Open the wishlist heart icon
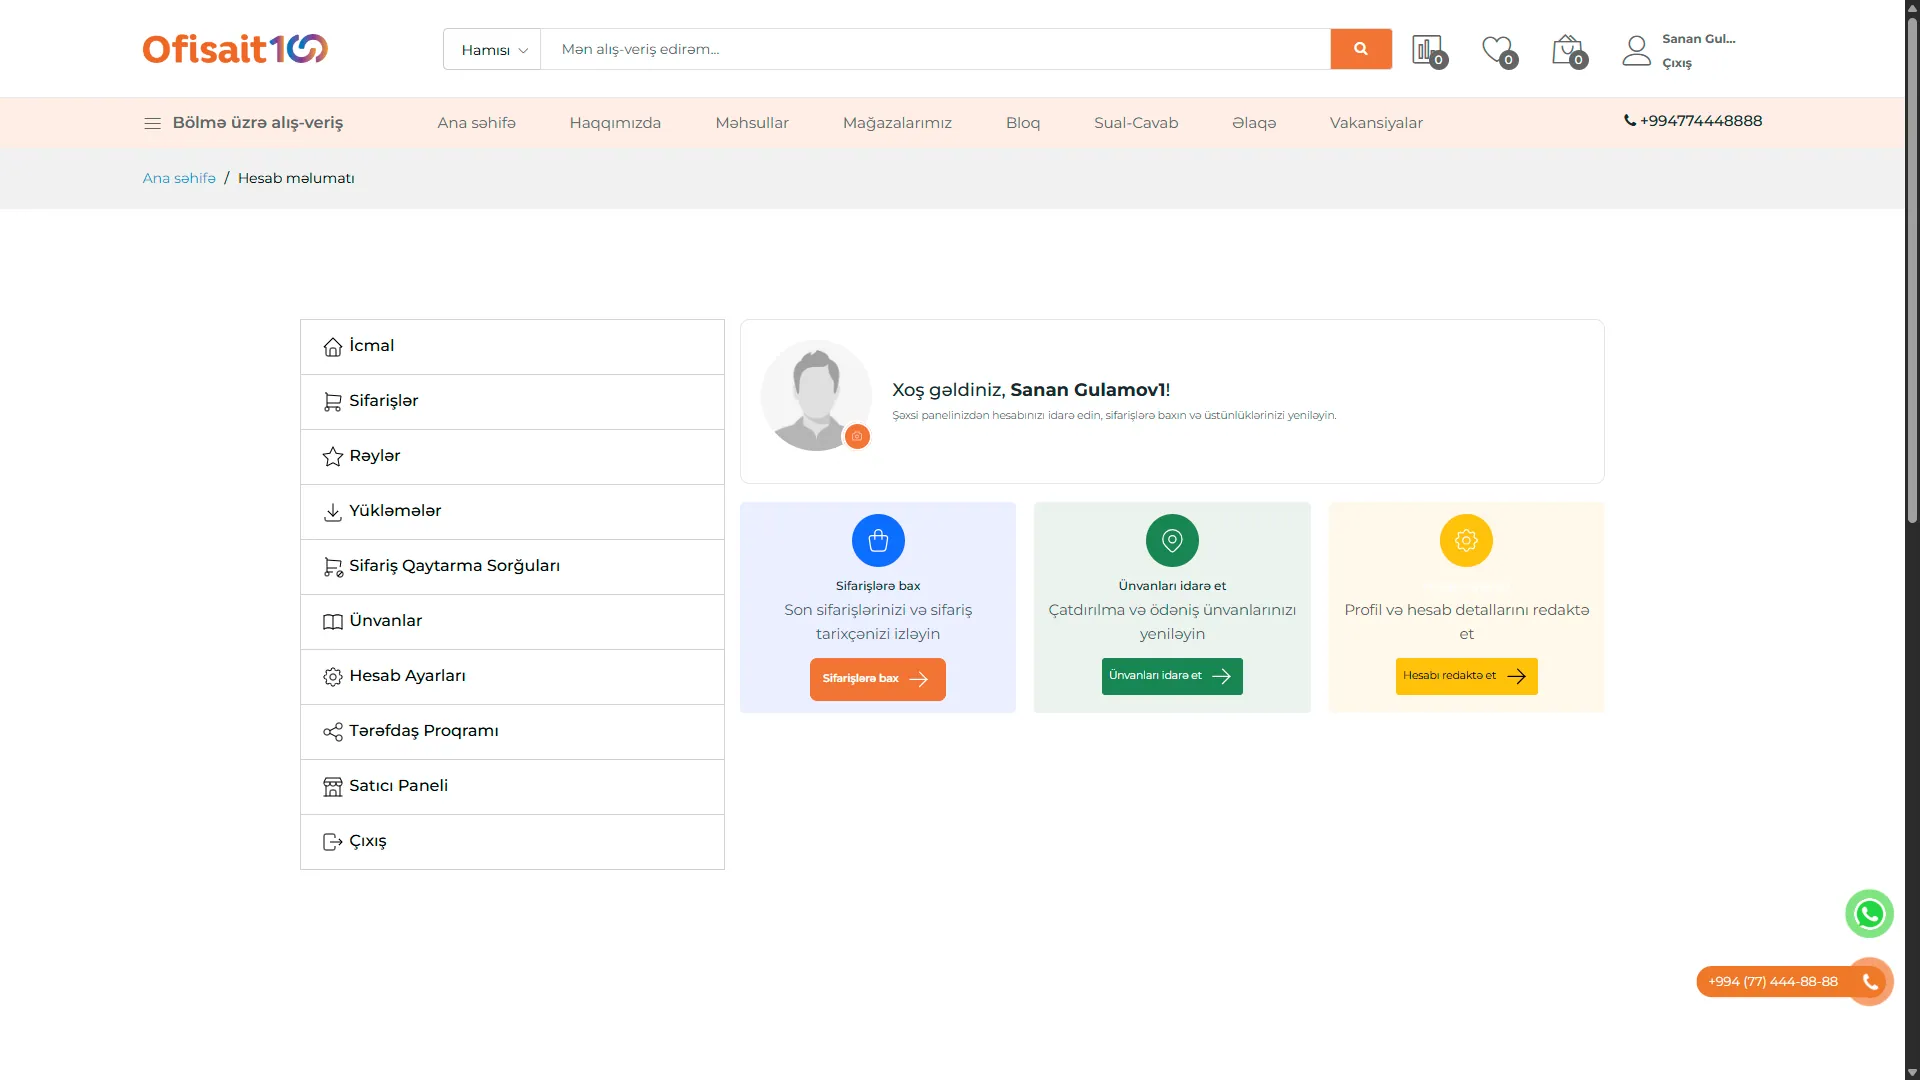The height and width of the screenshot is (1080, 1920). click(x=1498, y=50)
